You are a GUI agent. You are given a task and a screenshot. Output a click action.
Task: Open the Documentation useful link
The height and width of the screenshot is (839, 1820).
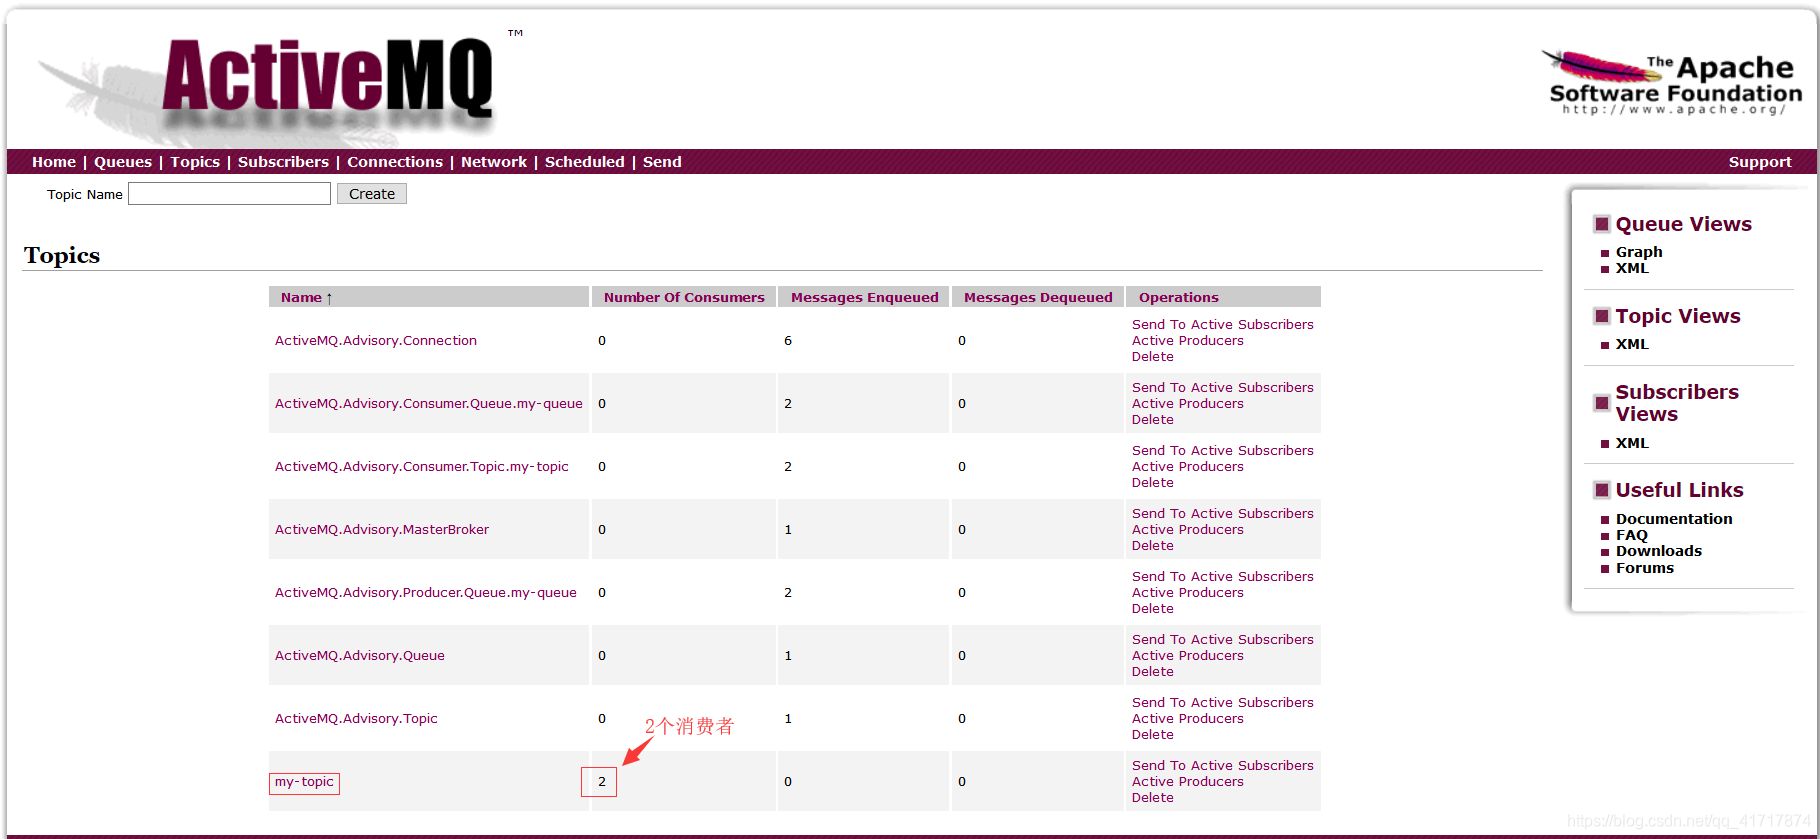coord(1674,519)
